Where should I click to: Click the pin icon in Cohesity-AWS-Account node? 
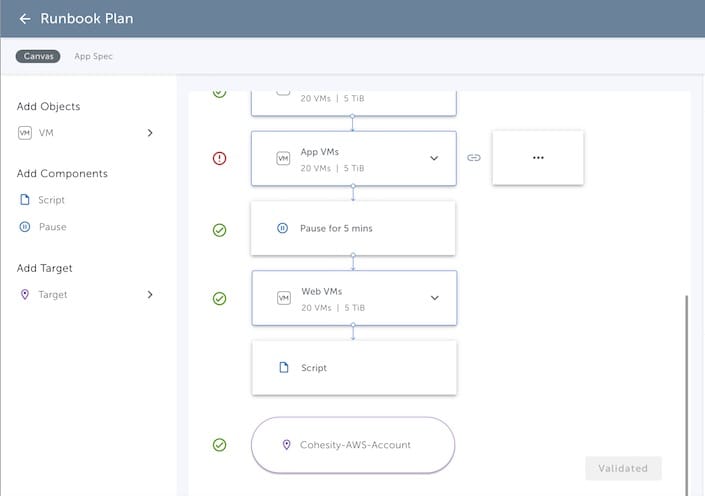click(x=286, y=445)
